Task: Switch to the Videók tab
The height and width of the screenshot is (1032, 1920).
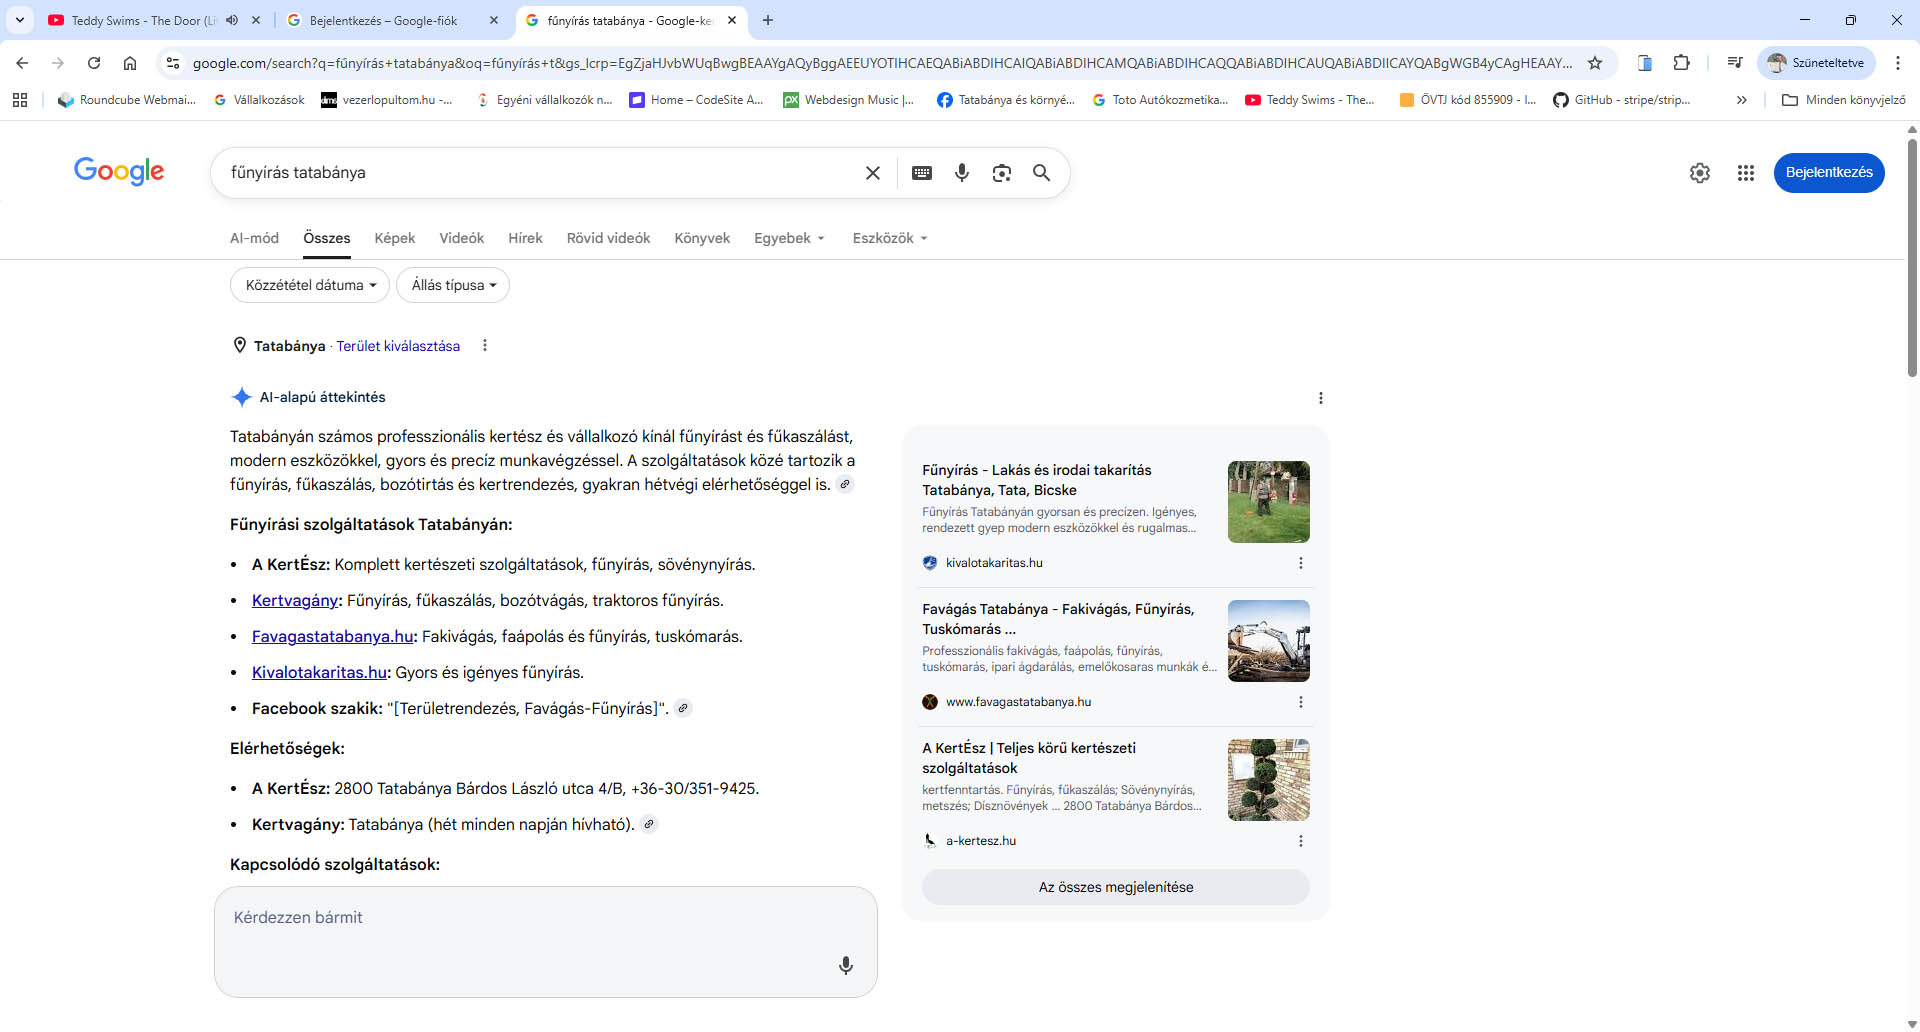Action: coord(461,238)
